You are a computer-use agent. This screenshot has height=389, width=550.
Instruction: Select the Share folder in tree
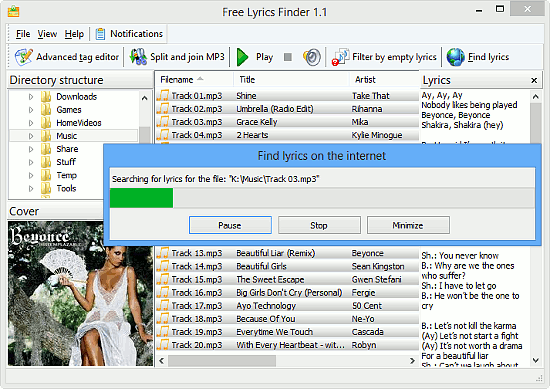point(67,149)
